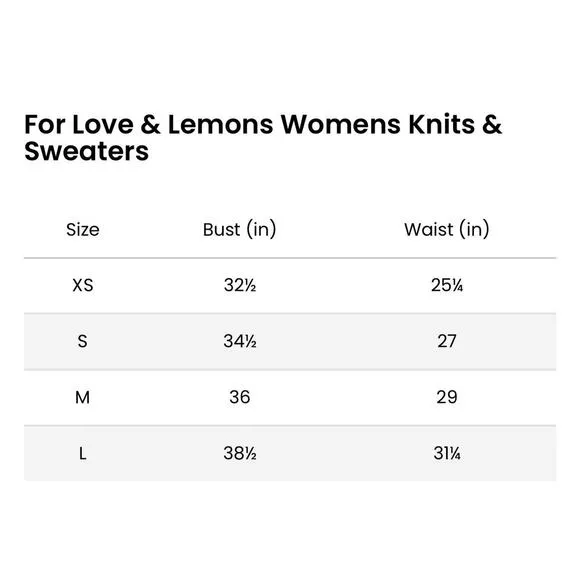Select the L bust value 38½
580x580 pixels.
point(240,453)
